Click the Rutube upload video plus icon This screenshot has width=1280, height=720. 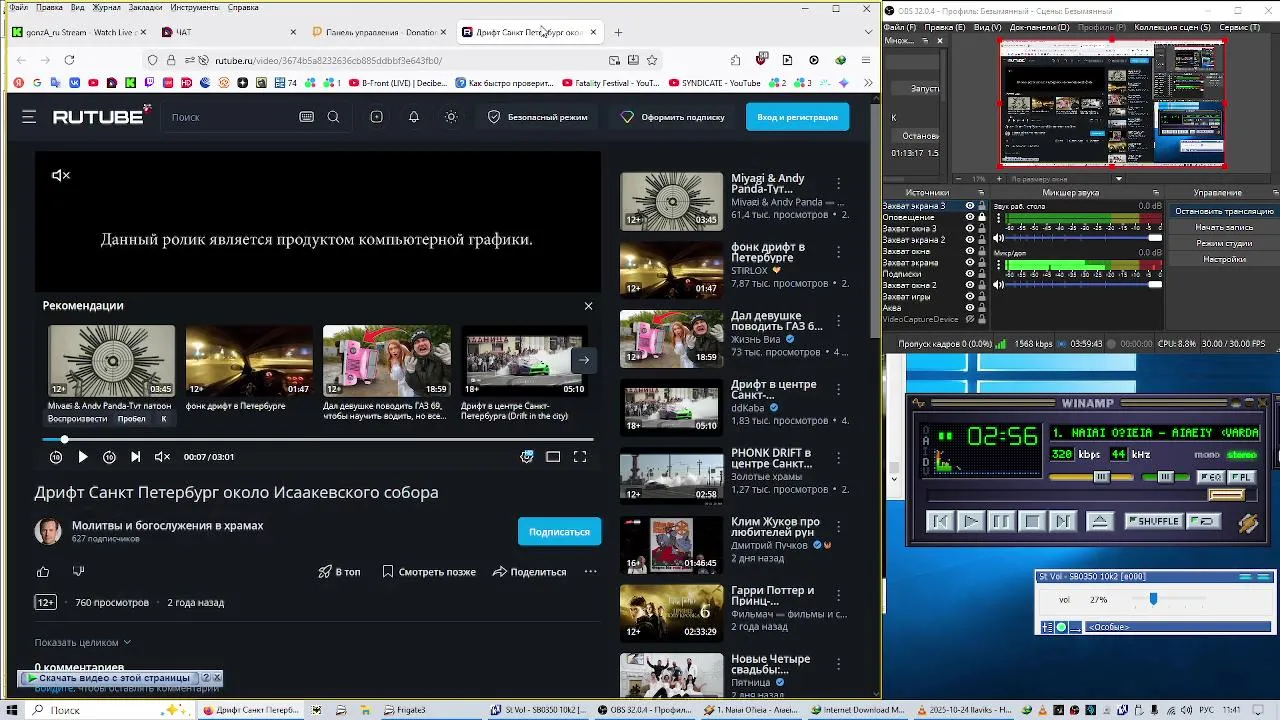pyautogui.click(x=376, y=117)
